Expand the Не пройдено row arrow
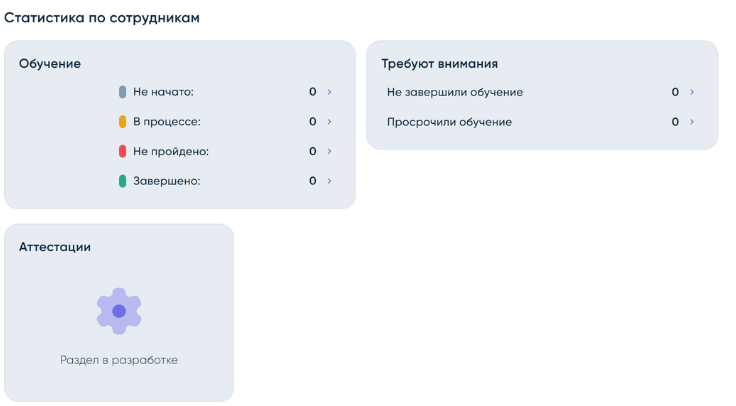 coord(329,152)
